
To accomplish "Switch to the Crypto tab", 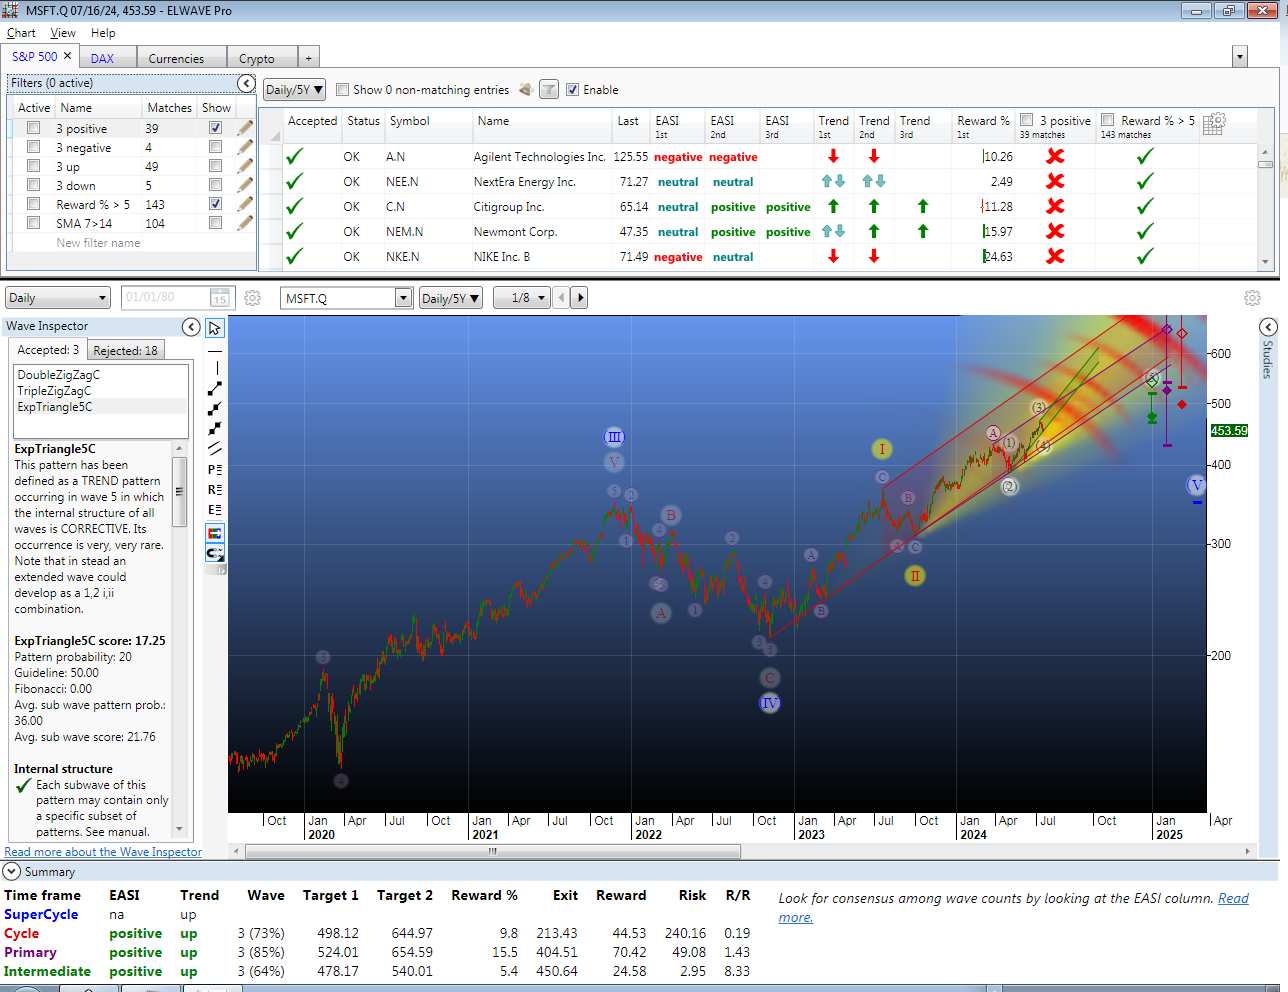I will (257, 58).
